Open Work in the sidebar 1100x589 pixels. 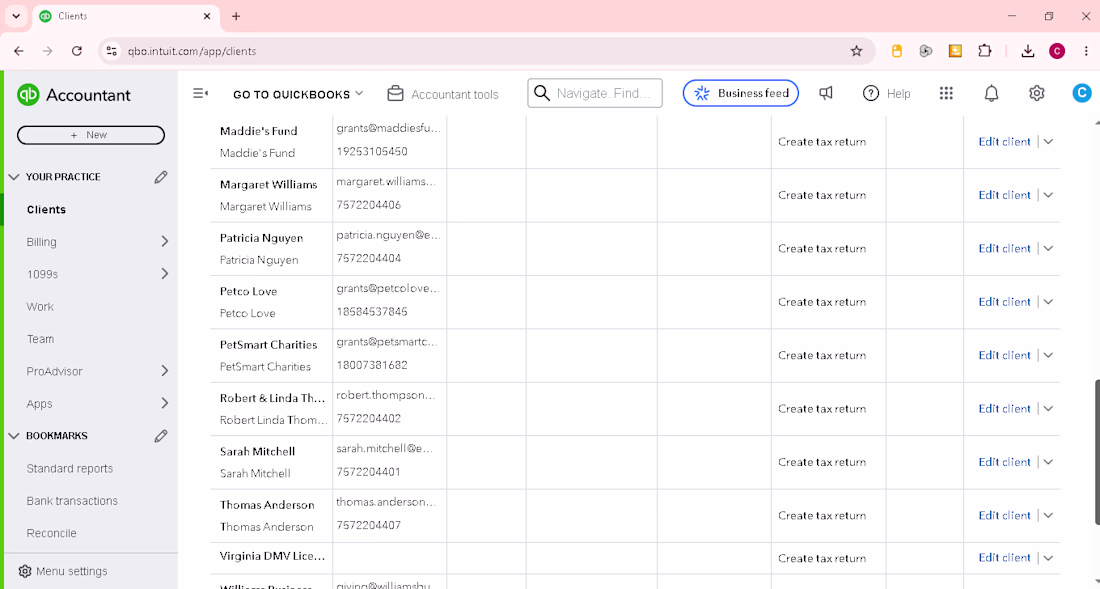(40, 306)
